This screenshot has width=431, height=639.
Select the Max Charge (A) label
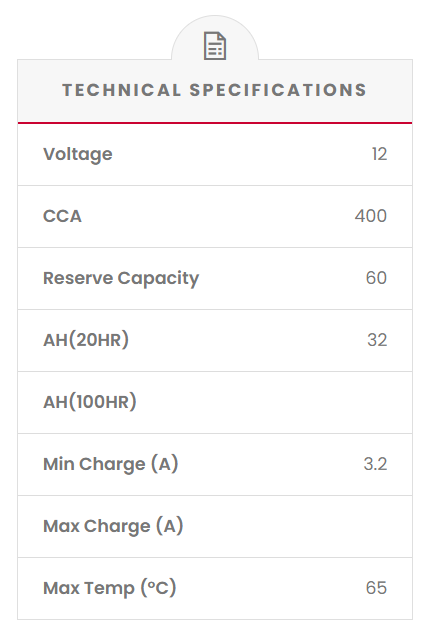tap(113, 526)
